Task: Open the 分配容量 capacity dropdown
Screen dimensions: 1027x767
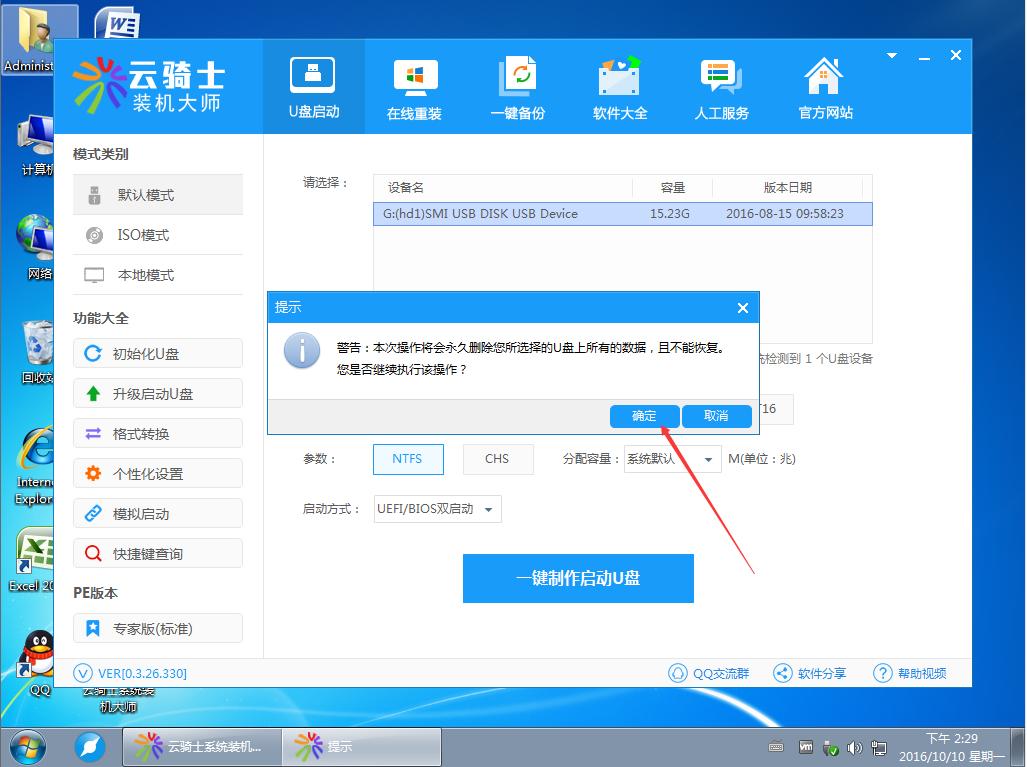Action: click(x=671, y=459)
